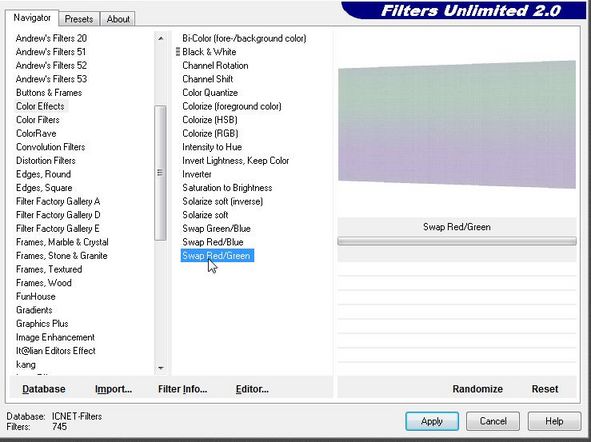591x442 pixels.
Task: Select Channel Shift filter
Action: click(x=208, y=79)
